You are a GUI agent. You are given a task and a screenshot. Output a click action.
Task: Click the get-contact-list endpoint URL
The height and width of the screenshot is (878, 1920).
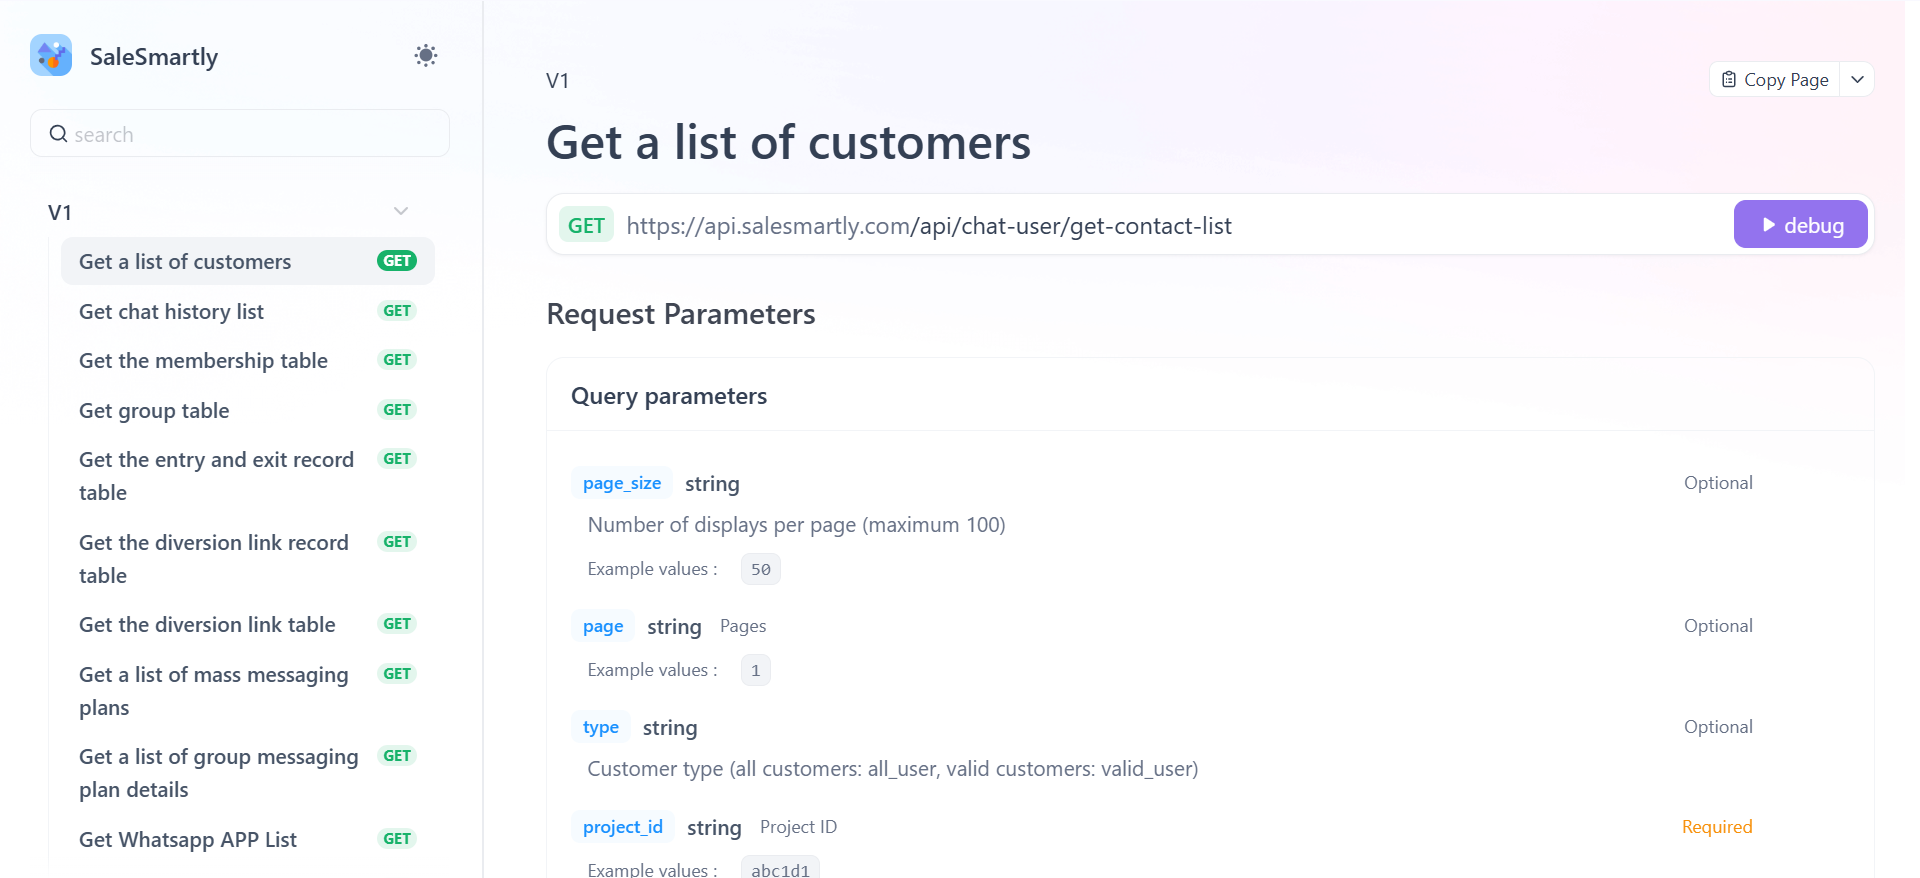(929, 226)
